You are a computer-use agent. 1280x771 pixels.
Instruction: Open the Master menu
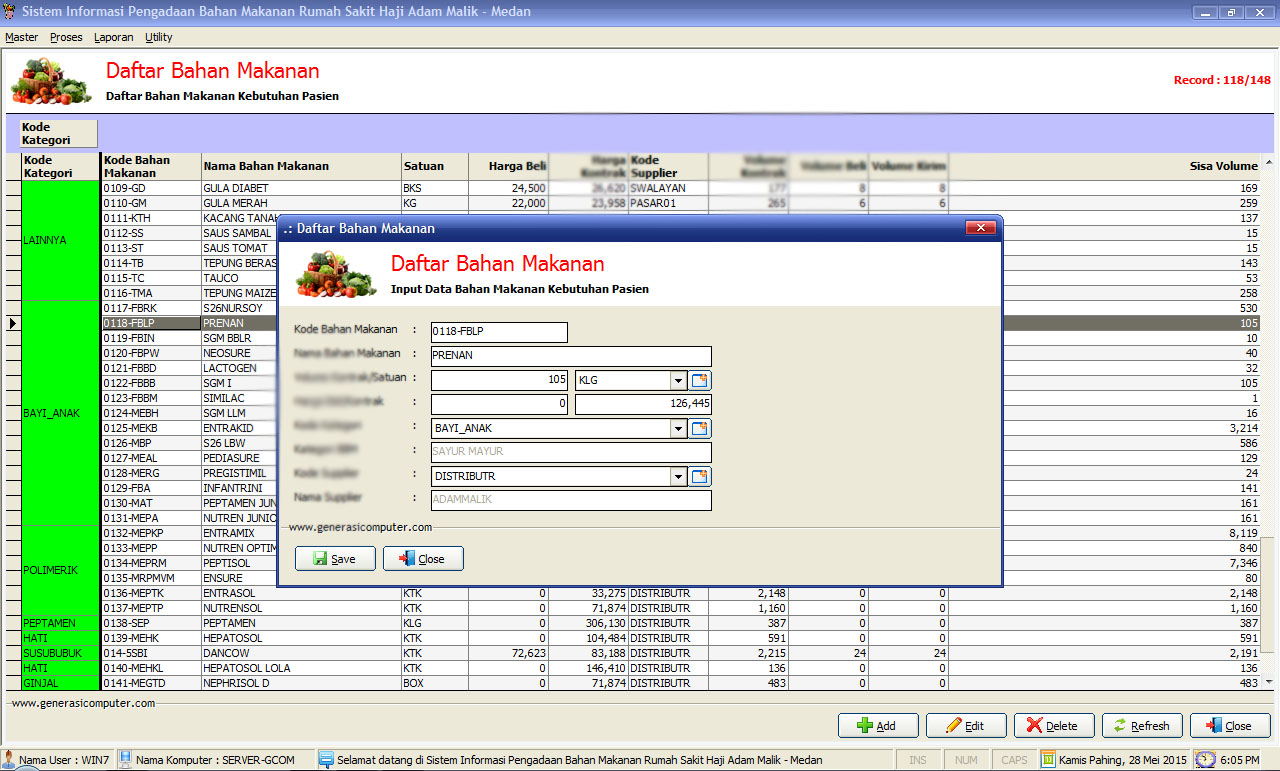pyautogui.click(x=21, y=37)
